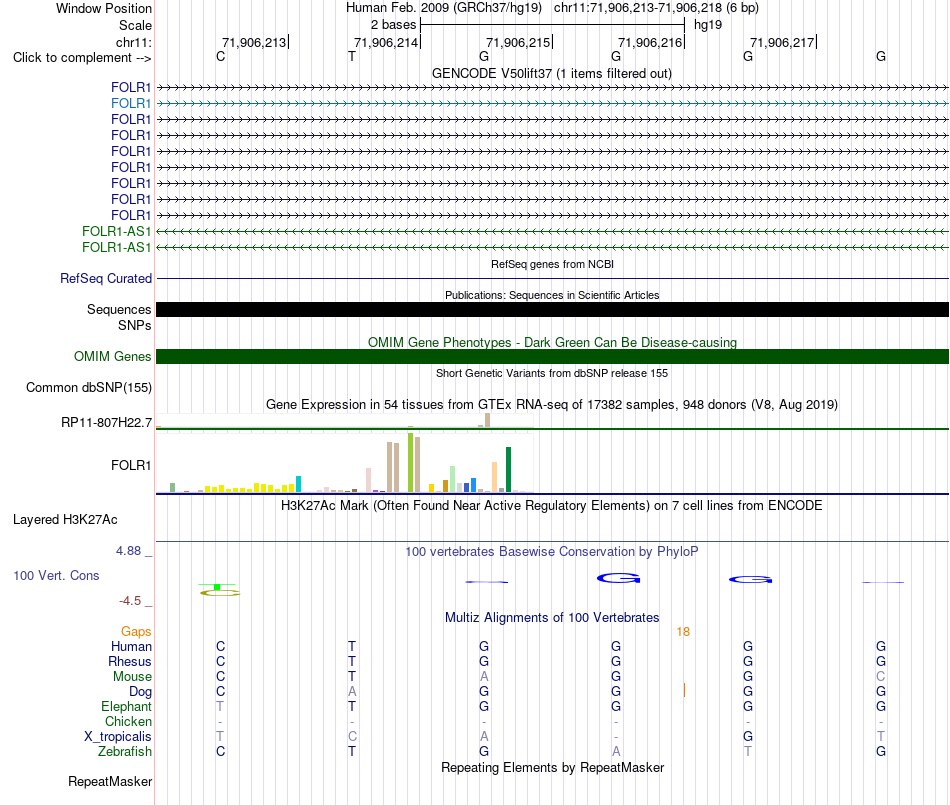Click the 'Scale' track label
Screen dimensions: 950x805
point(135,25)
